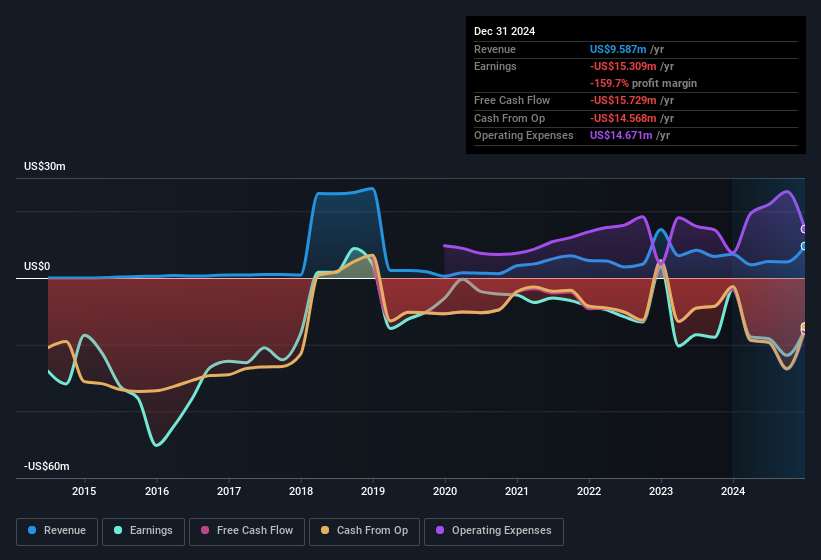Click the -159.7% profit margin value
This screenshot has width=821, height=560.
[609, 83]
